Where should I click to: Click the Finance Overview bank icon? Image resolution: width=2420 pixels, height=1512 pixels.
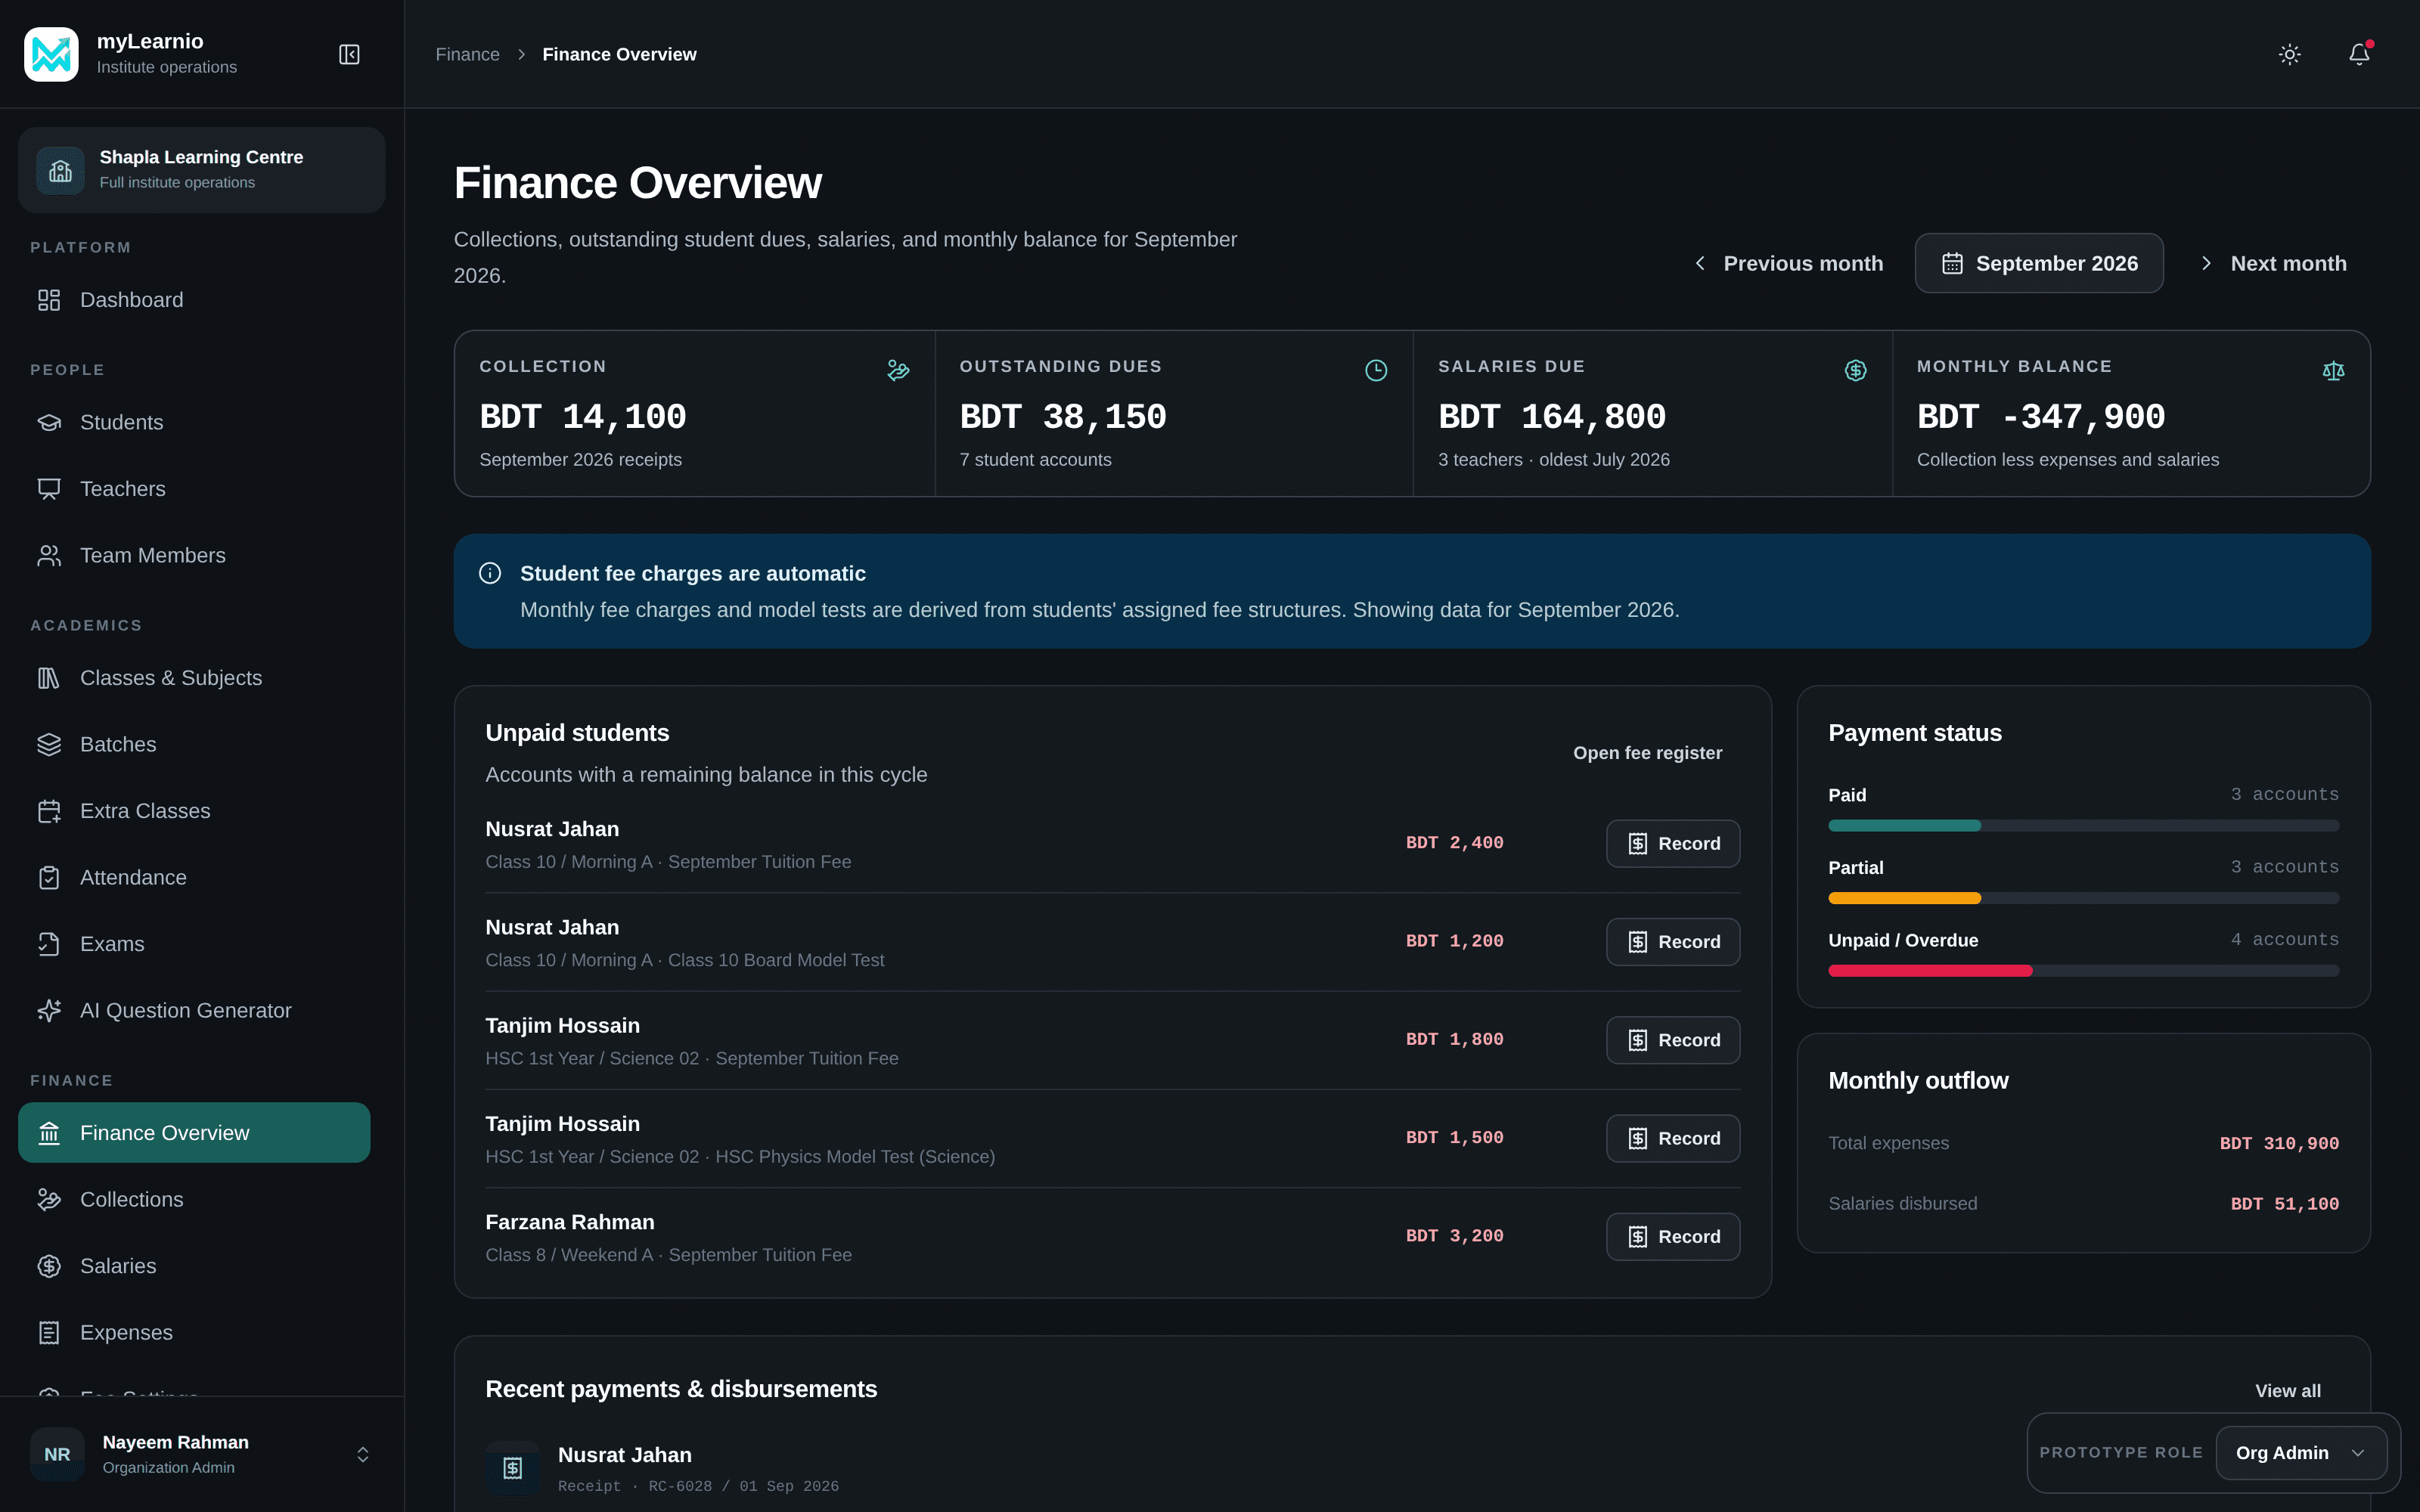point(49,1133)
